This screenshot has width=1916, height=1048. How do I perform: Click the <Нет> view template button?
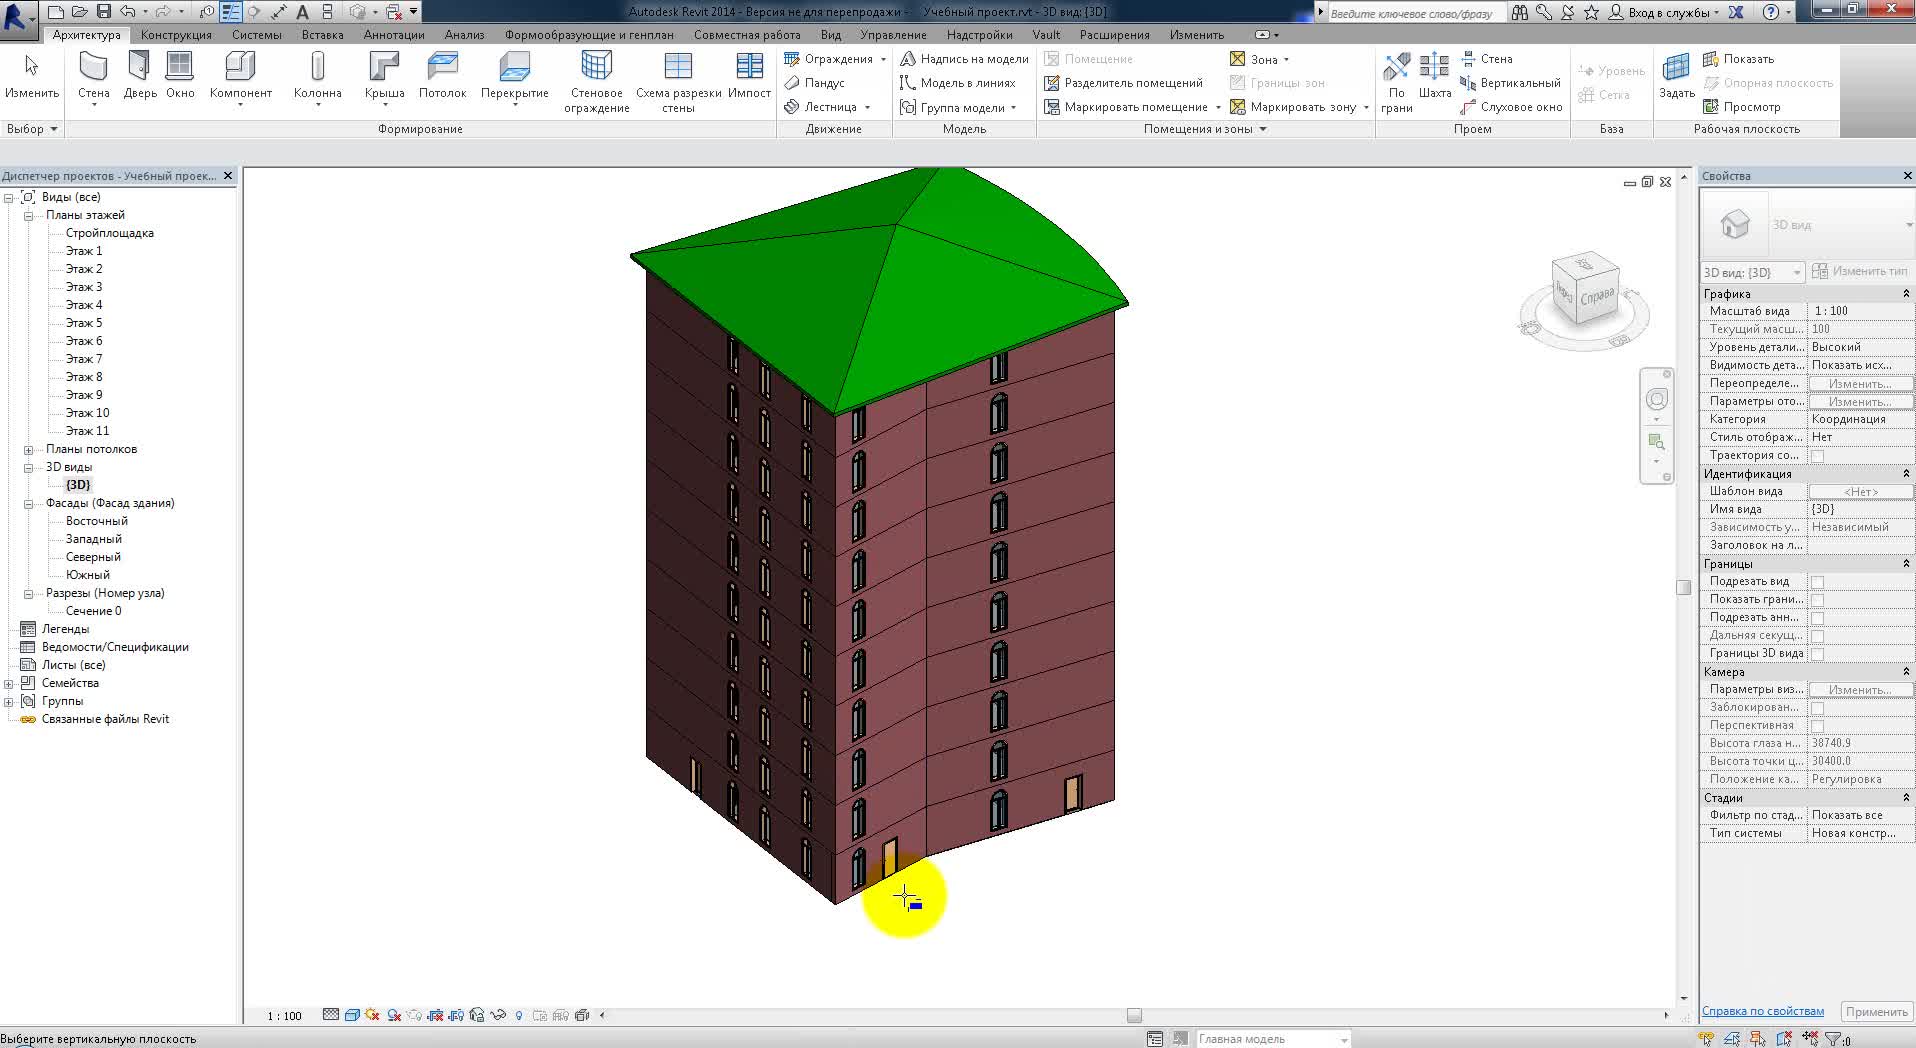click(1860, 492)
